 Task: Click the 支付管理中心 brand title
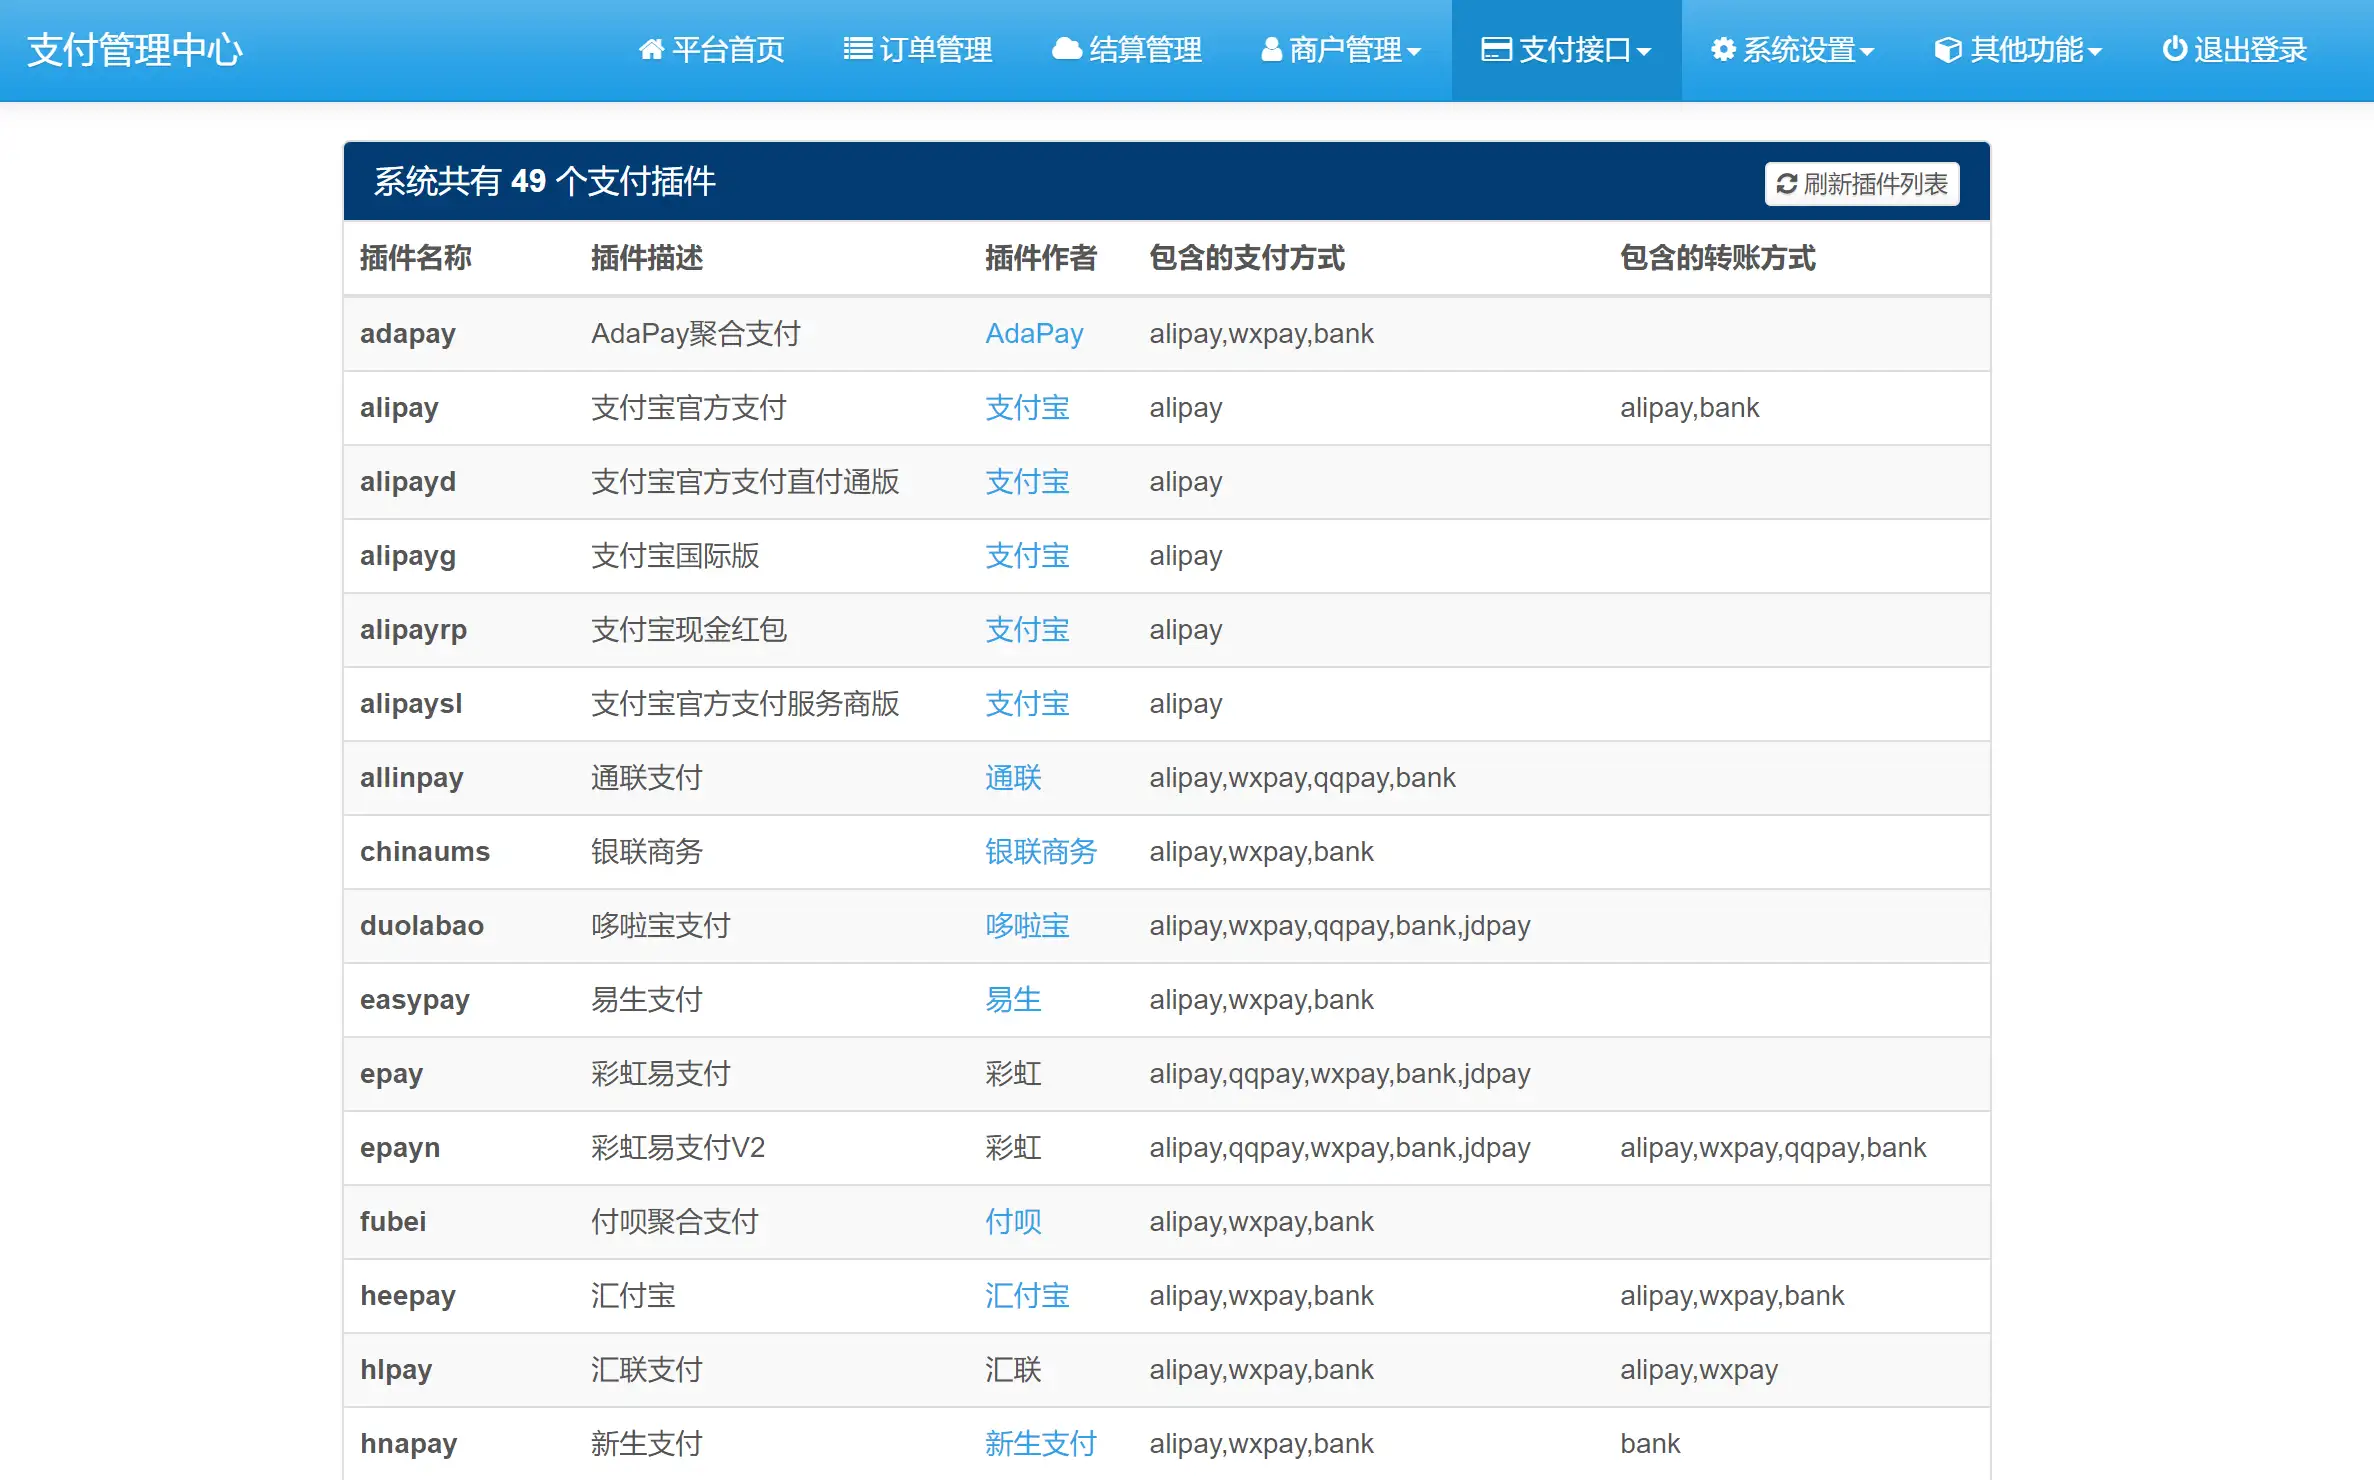pyautogui.click(x=136, y=49)
